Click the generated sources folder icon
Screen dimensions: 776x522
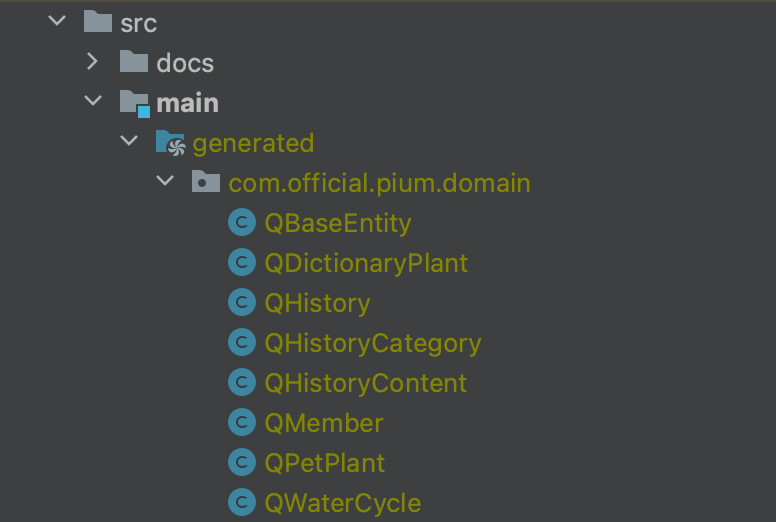(x=170, y=143)
